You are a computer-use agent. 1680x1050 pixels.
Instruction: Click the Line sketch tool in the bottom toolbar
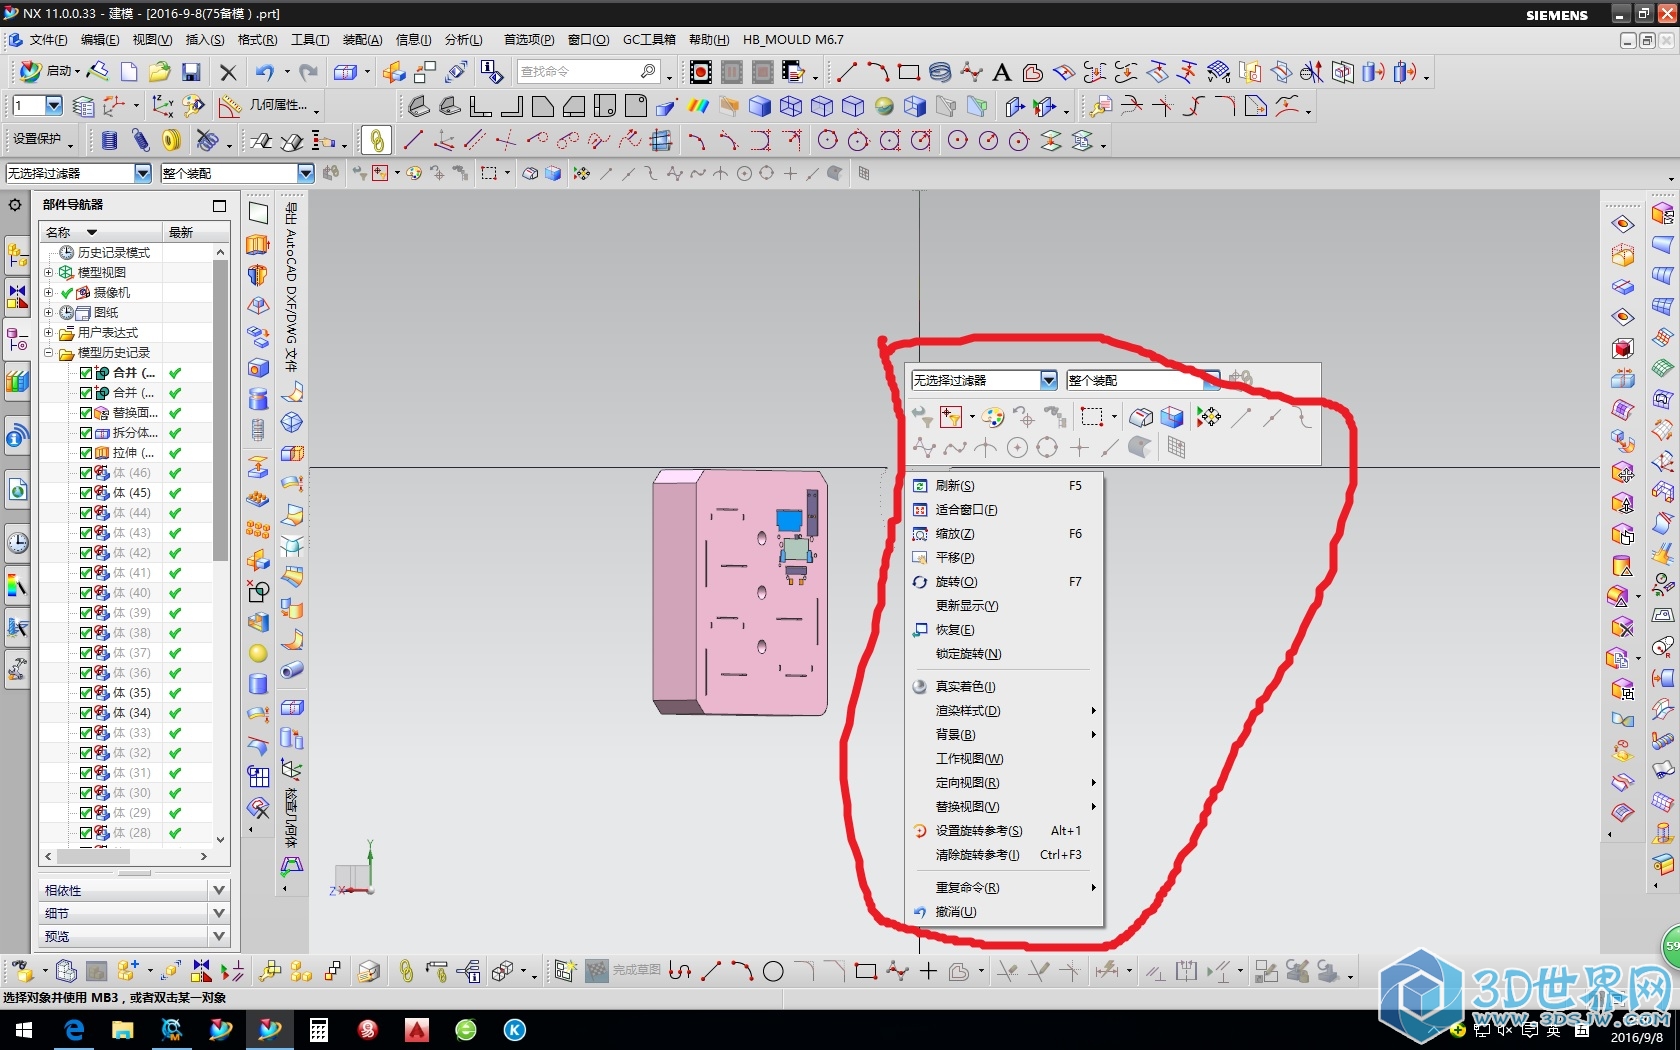711,971
